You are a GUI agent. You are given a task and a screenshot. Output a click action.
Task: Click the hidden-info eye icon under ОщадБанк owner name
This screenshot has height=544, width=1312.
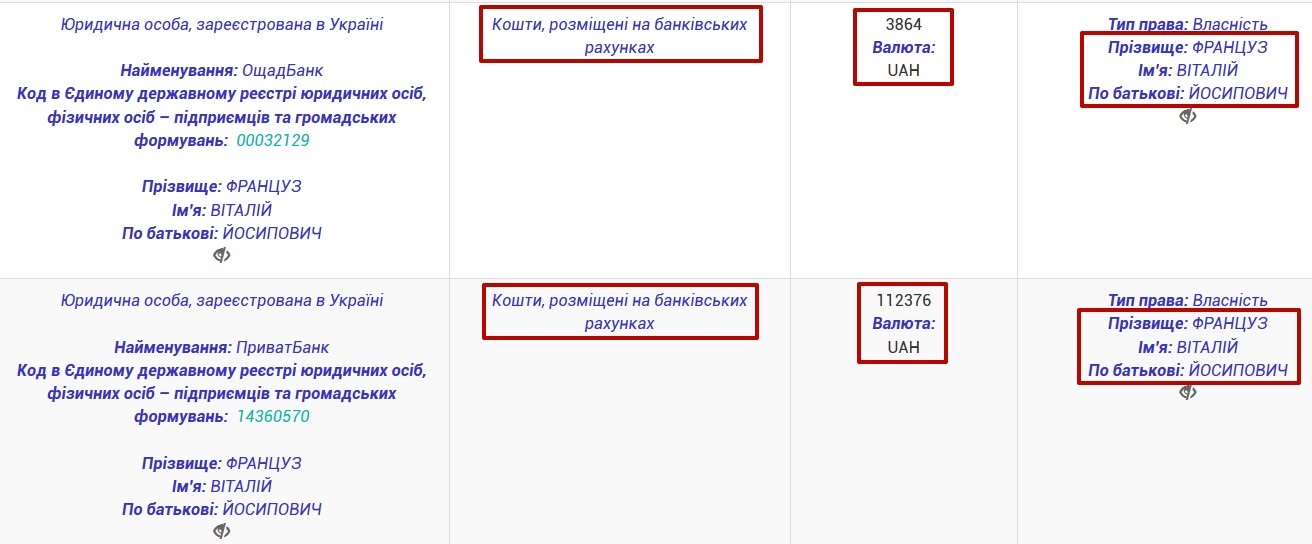coord(222,255)
